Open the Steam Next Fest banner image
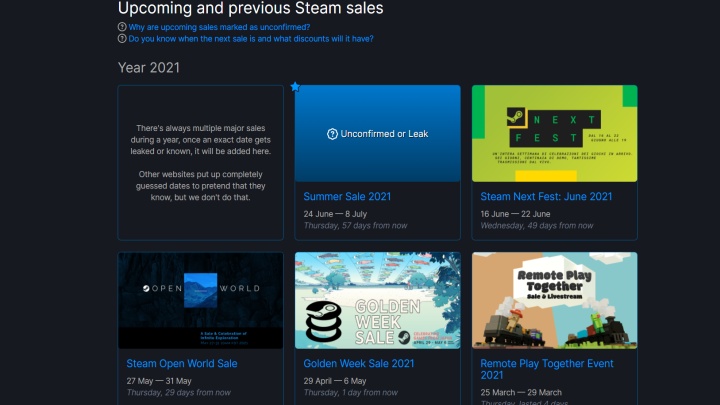This screenshot has width=720, height=405. [x=555, y=133]
